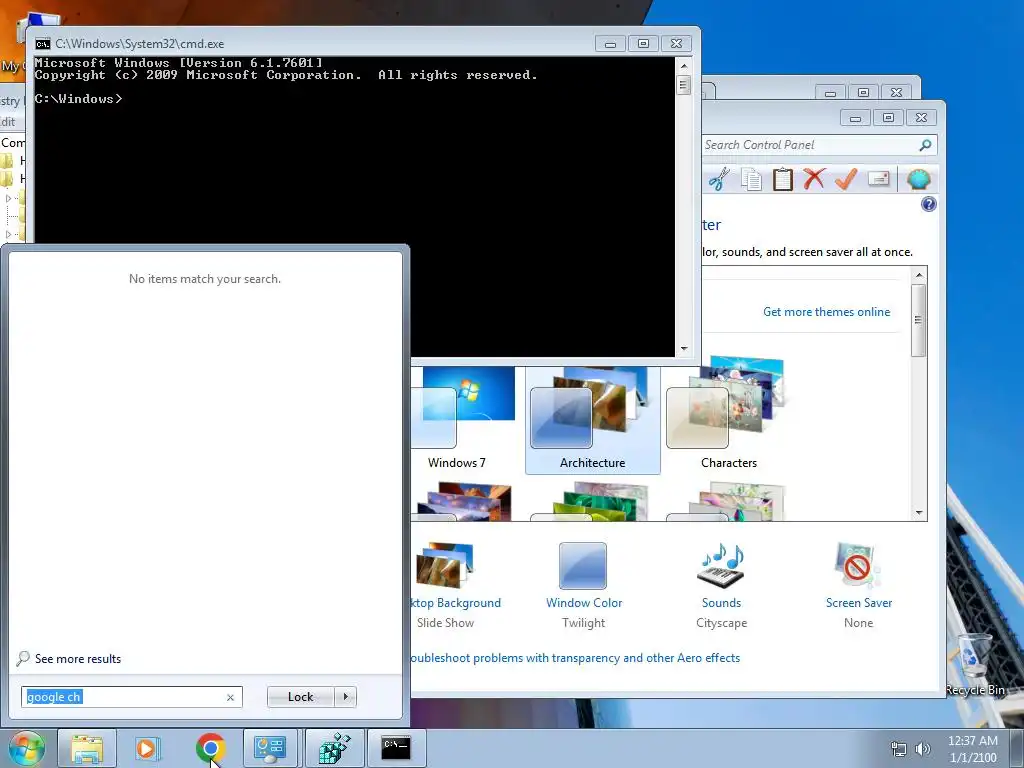Click the Paste clipboard icon in Control Panel toolbar

(x=782, y=179)
